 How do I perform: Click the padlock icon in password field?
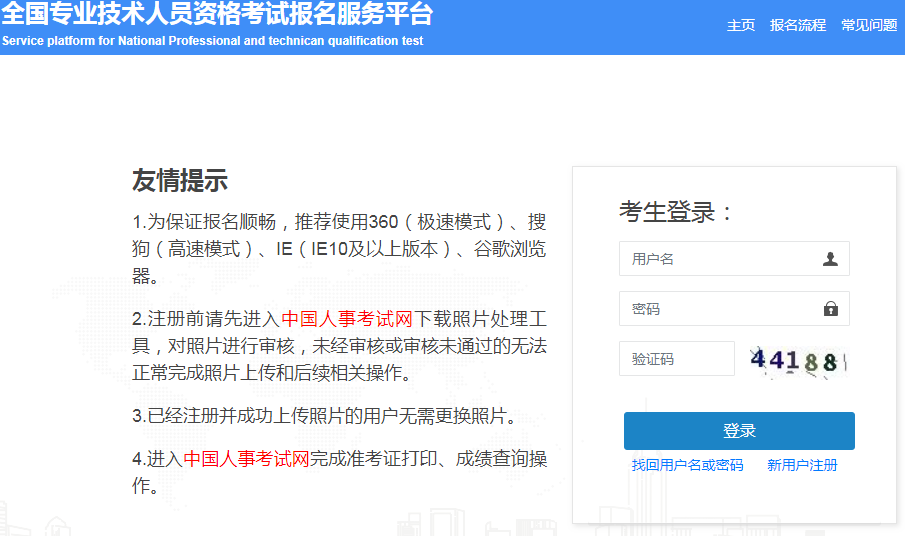point(830,309)
